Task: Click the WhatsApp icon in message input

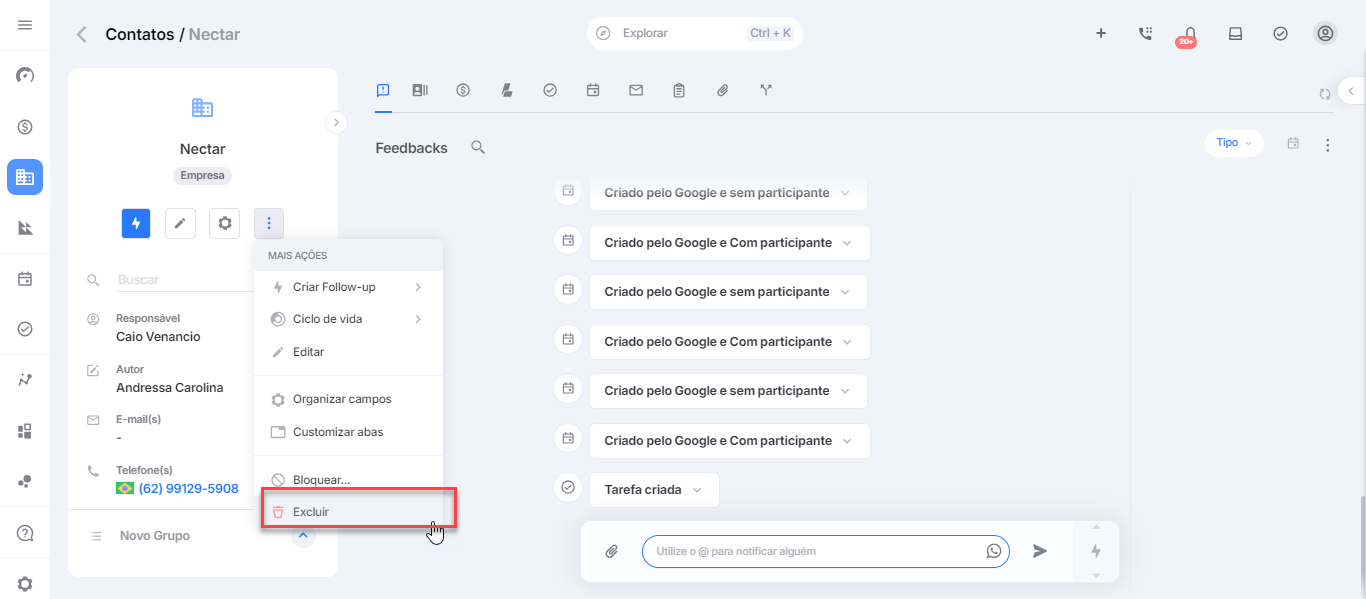Action: click(x=993, y=551)
